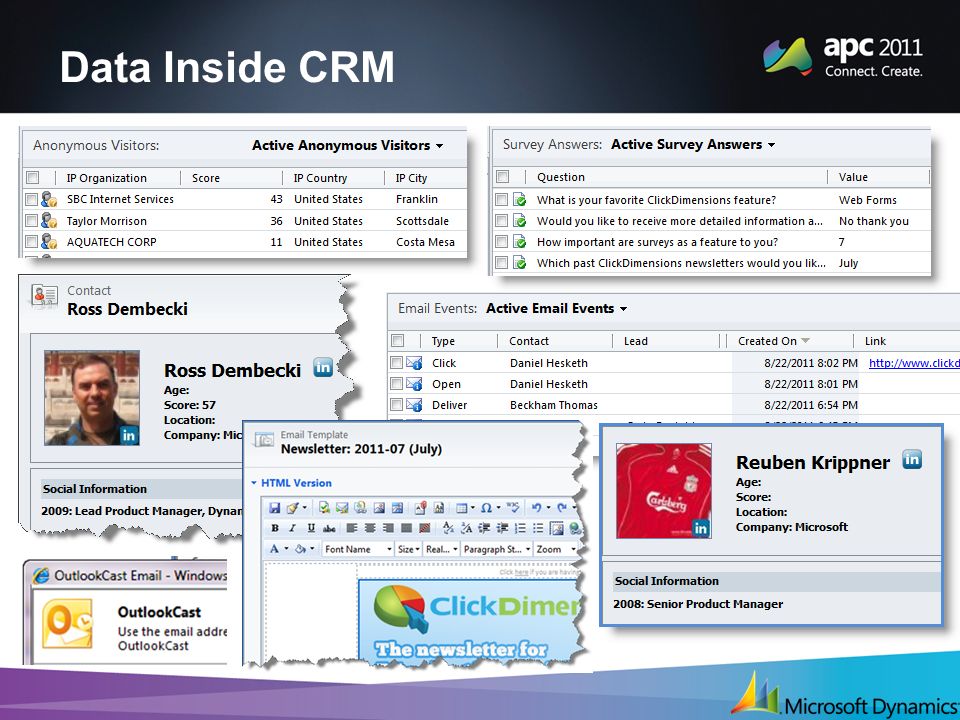Check the SBC Internet Services row checkbox
The image size is (960, 720).
tap(31, 199)
